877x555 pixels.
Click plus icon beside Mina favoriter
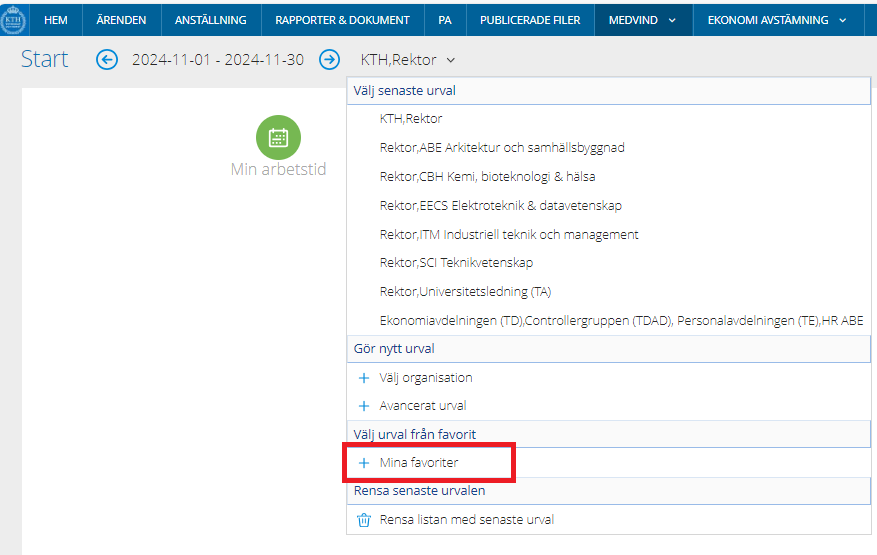pos(364,463)
